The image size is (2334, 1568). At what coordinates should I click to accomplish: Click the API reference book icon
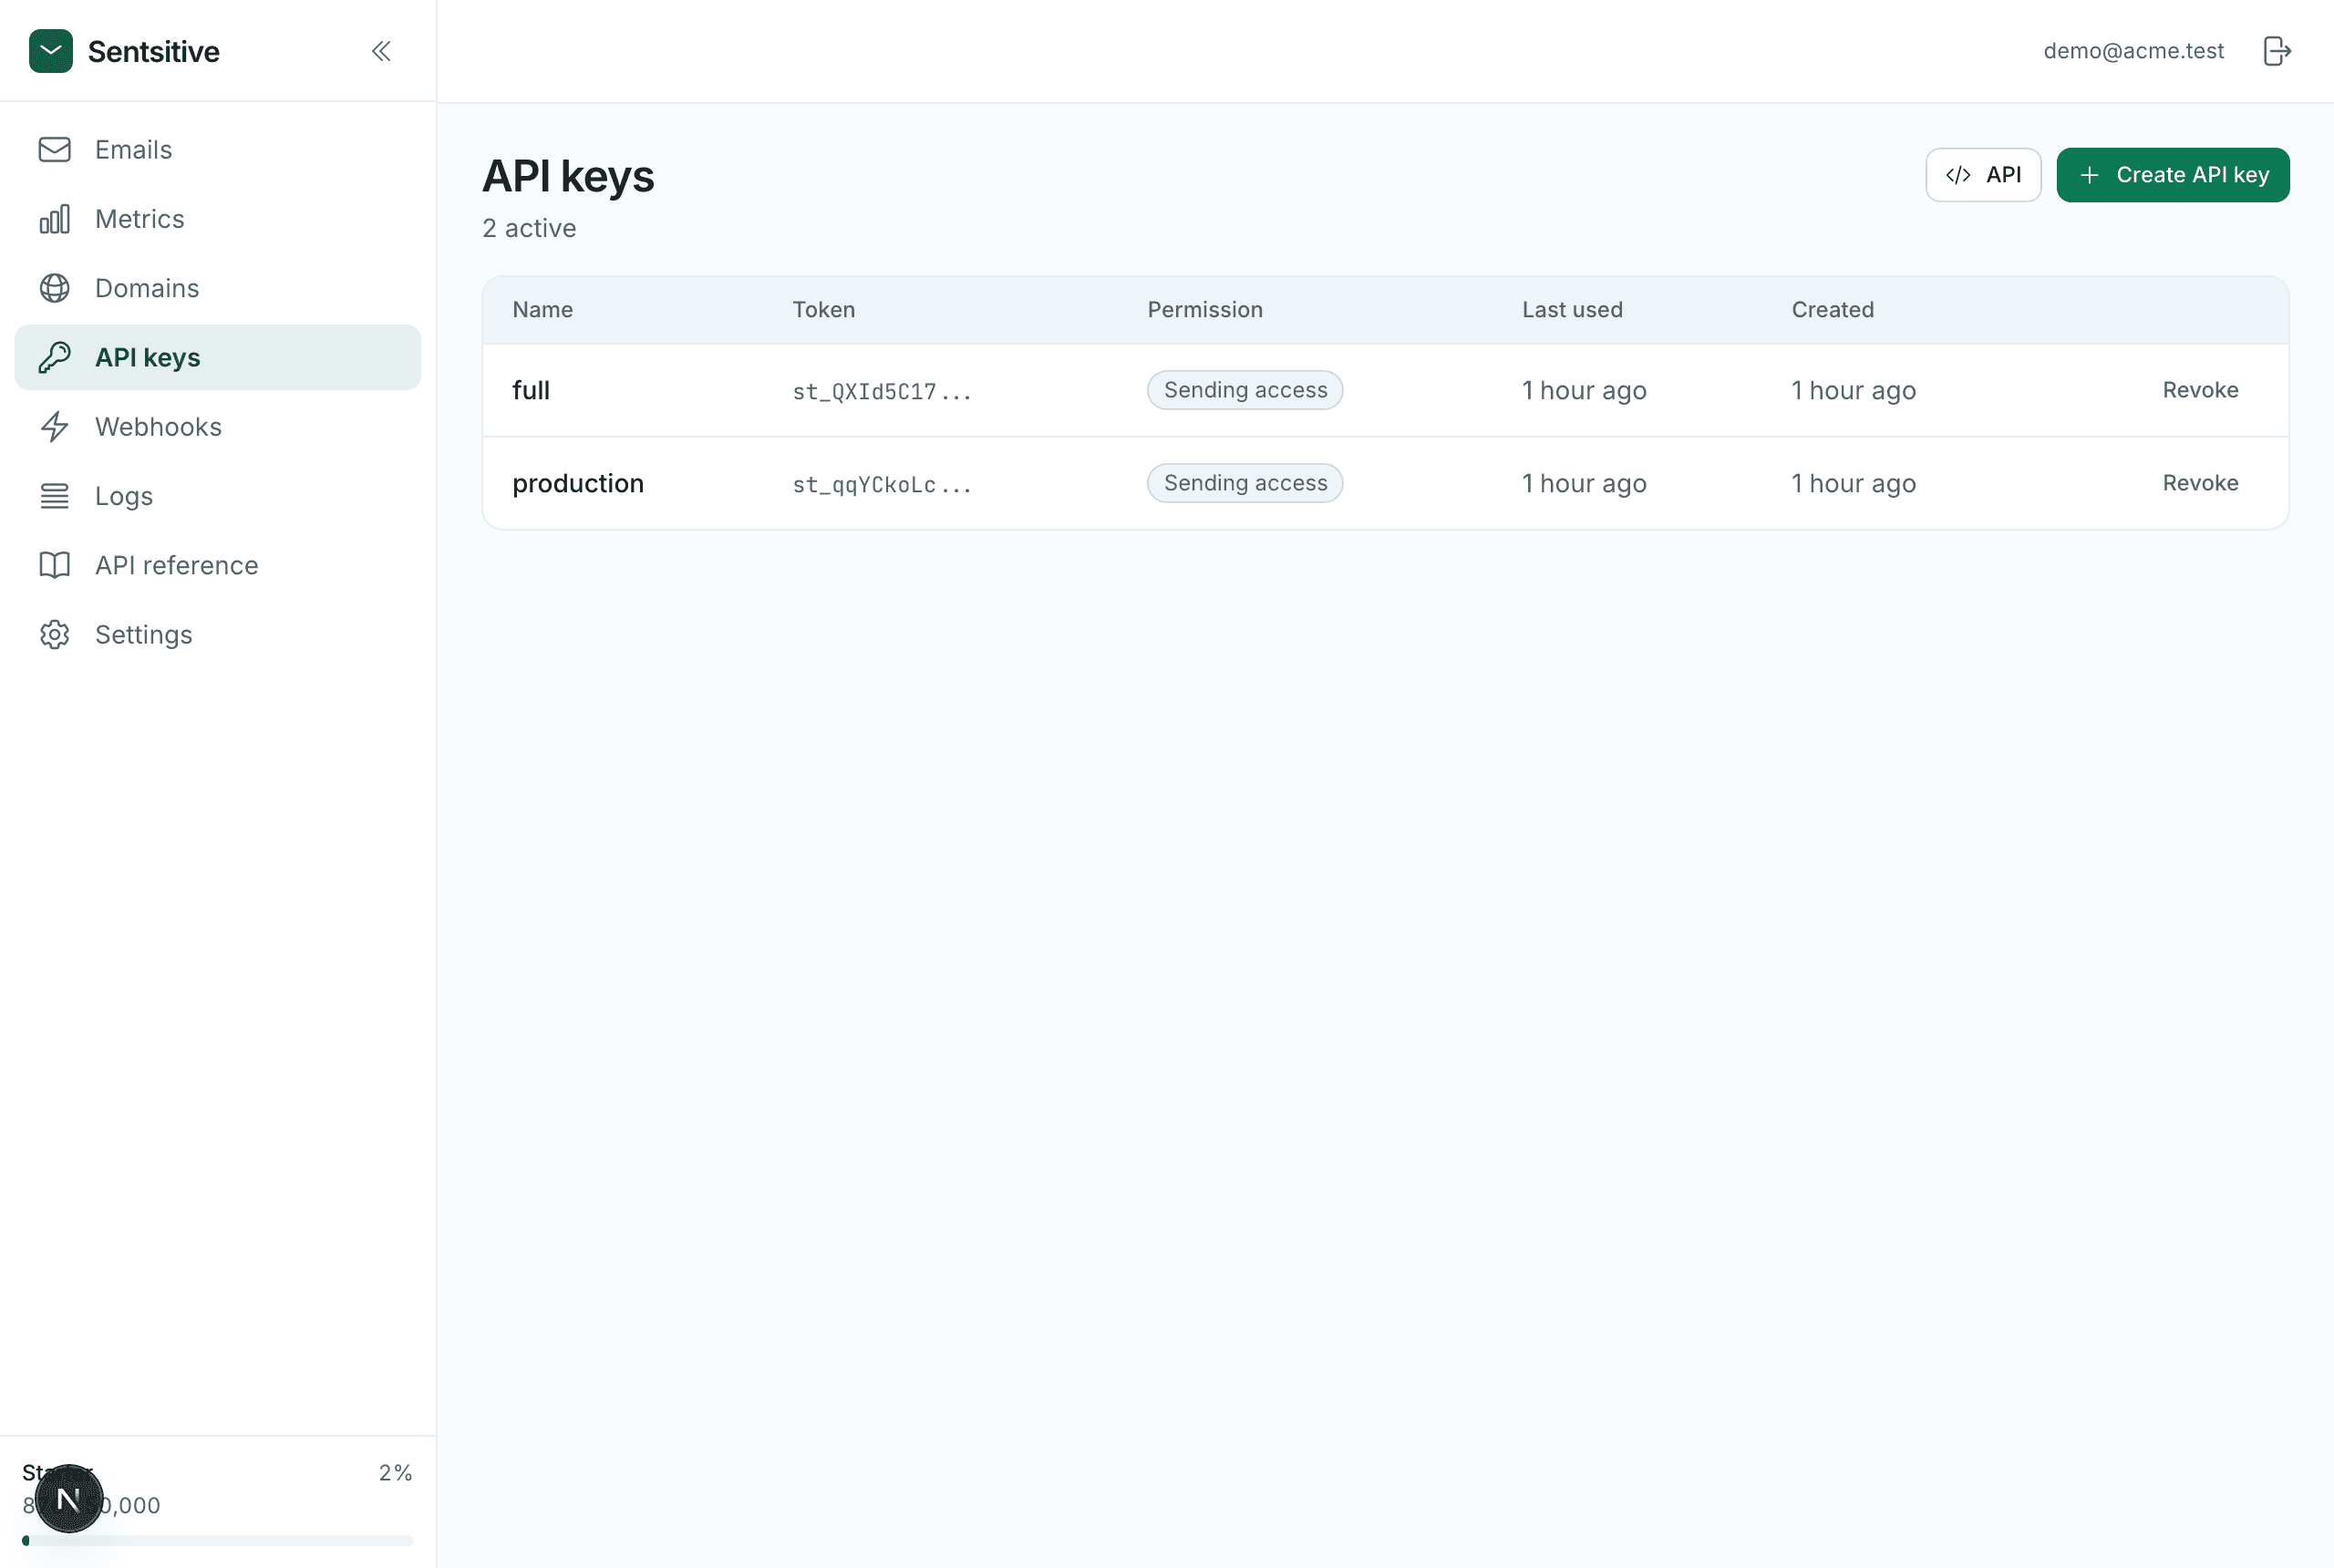[55, 565]
